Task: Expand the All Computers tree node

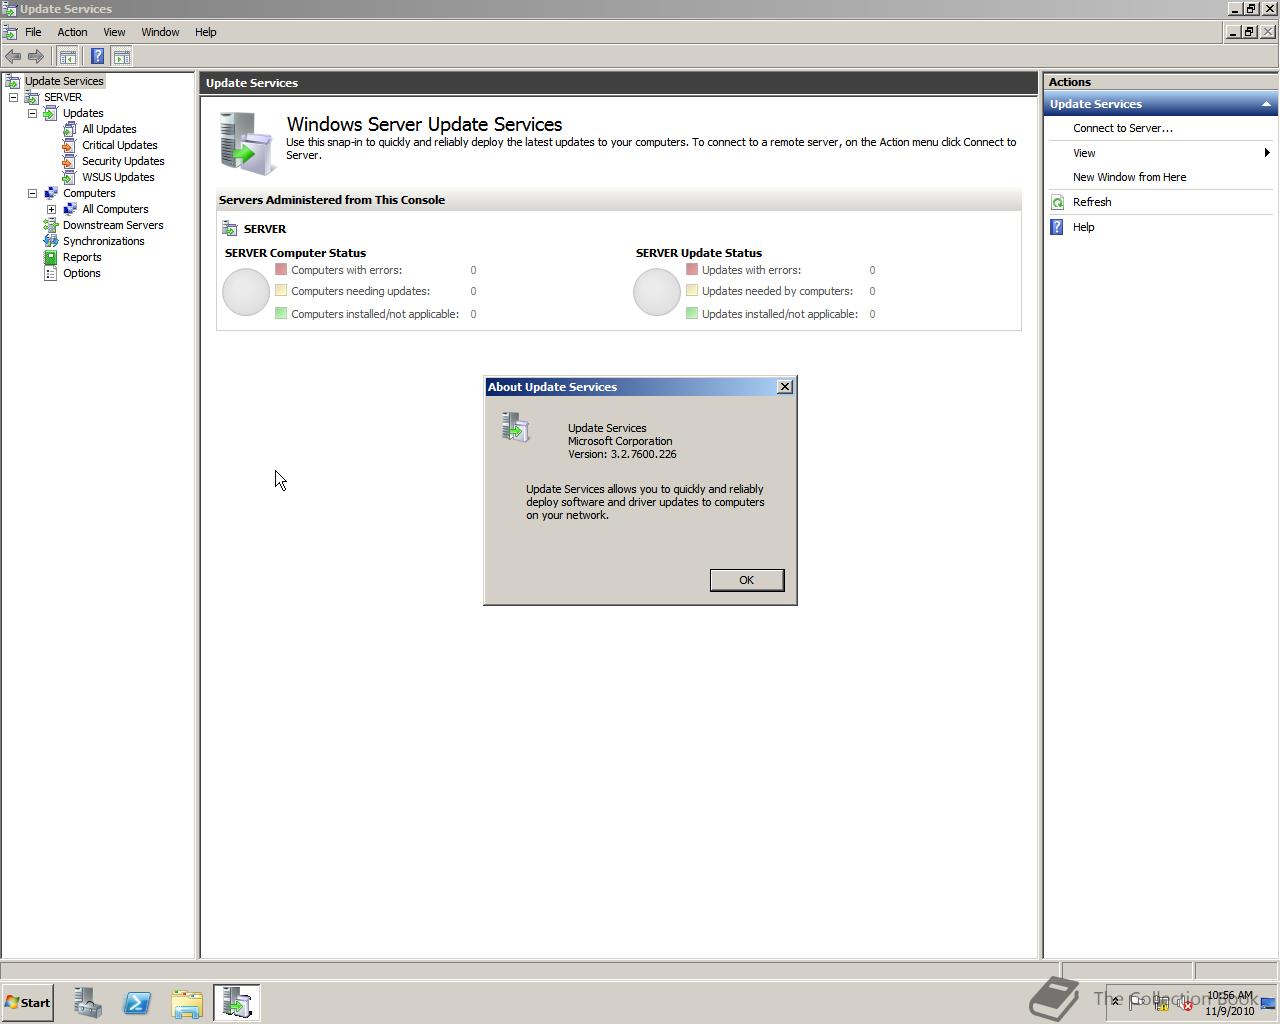Action: [x=51, y=209]
